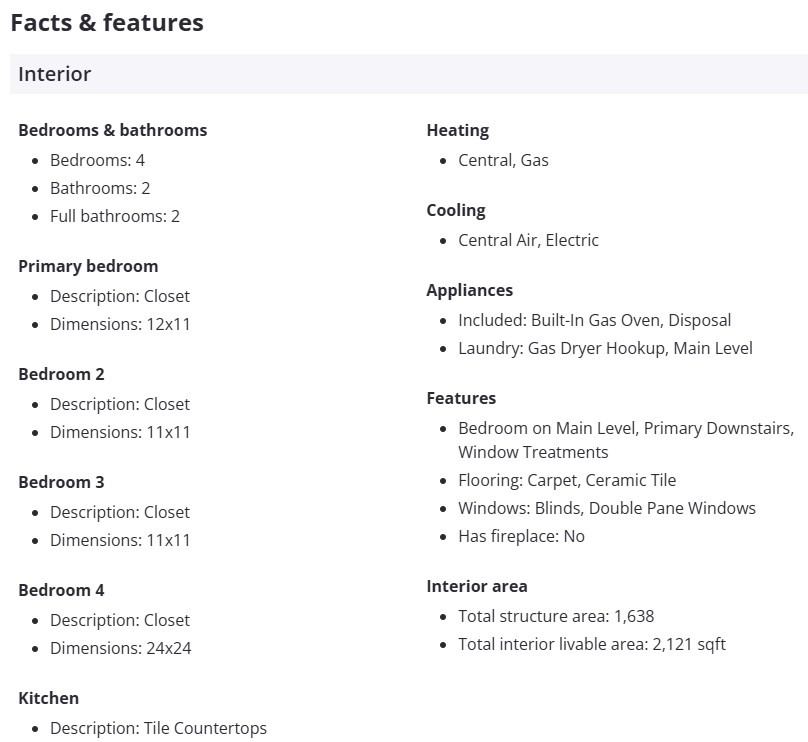Select the Kitchen subheading
Viewport: 808px width, 742px height.
tap(48, 698)
